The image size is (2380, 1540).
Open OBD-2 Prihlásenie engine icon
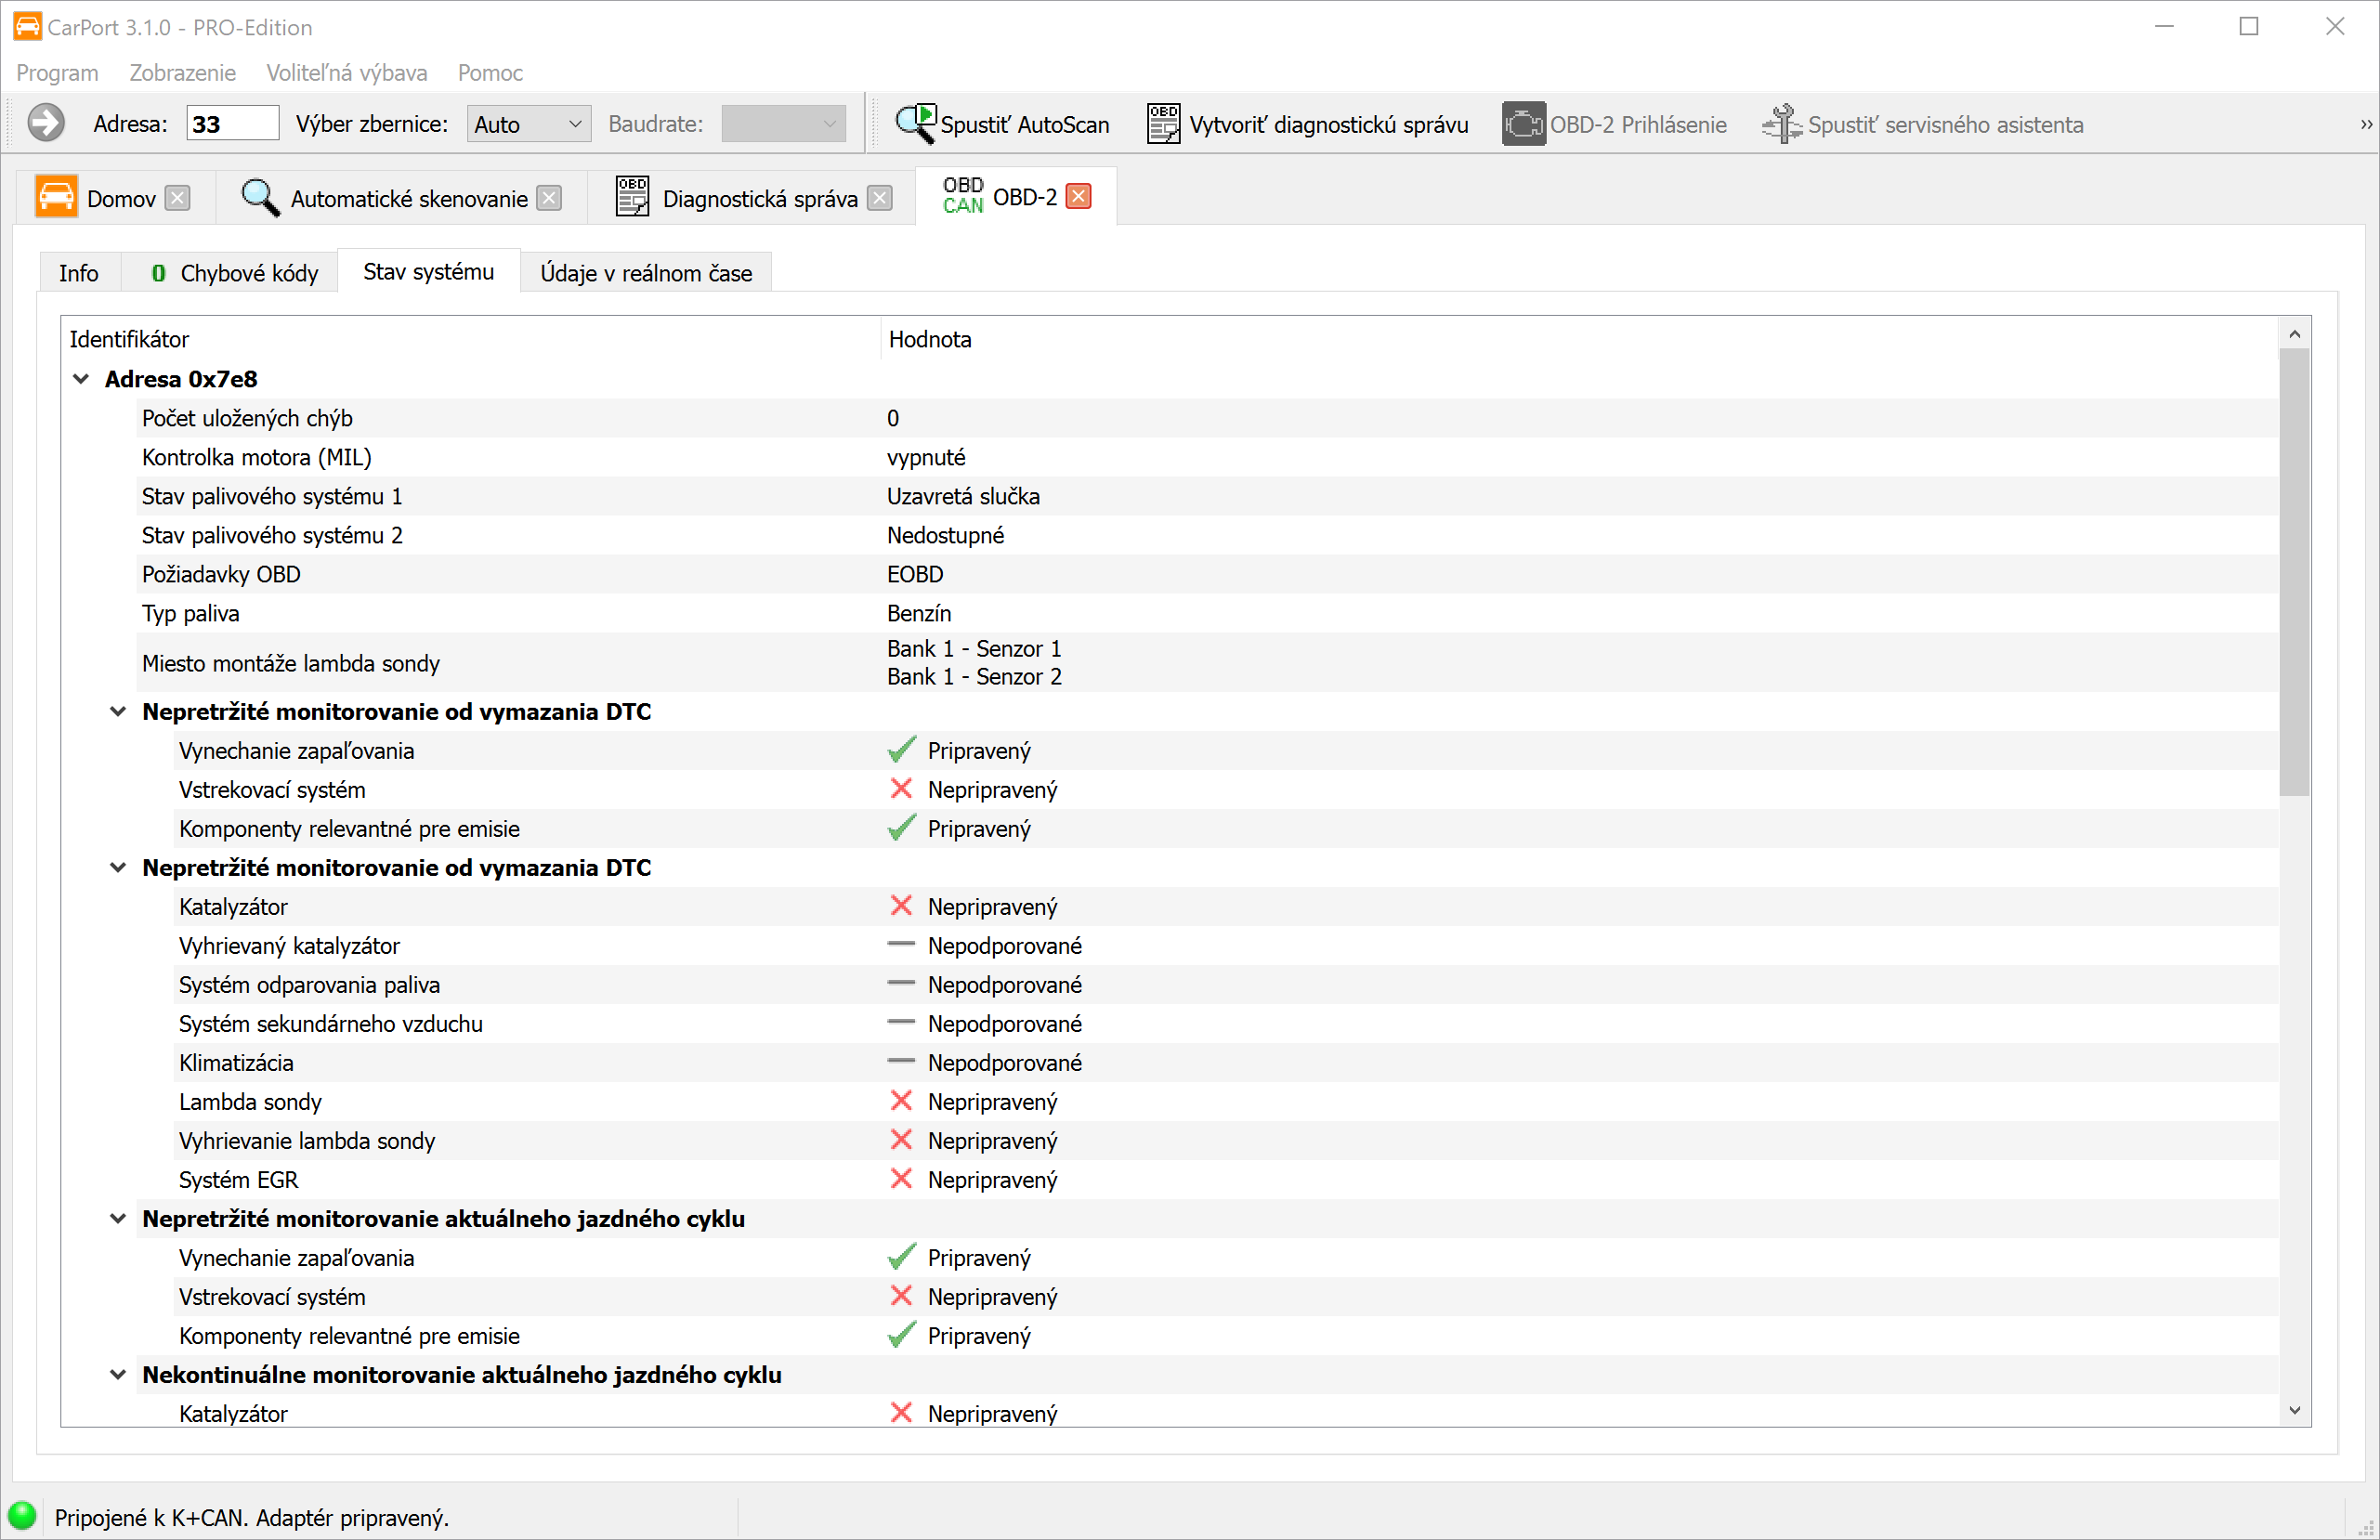click(x=1523, y=124)
